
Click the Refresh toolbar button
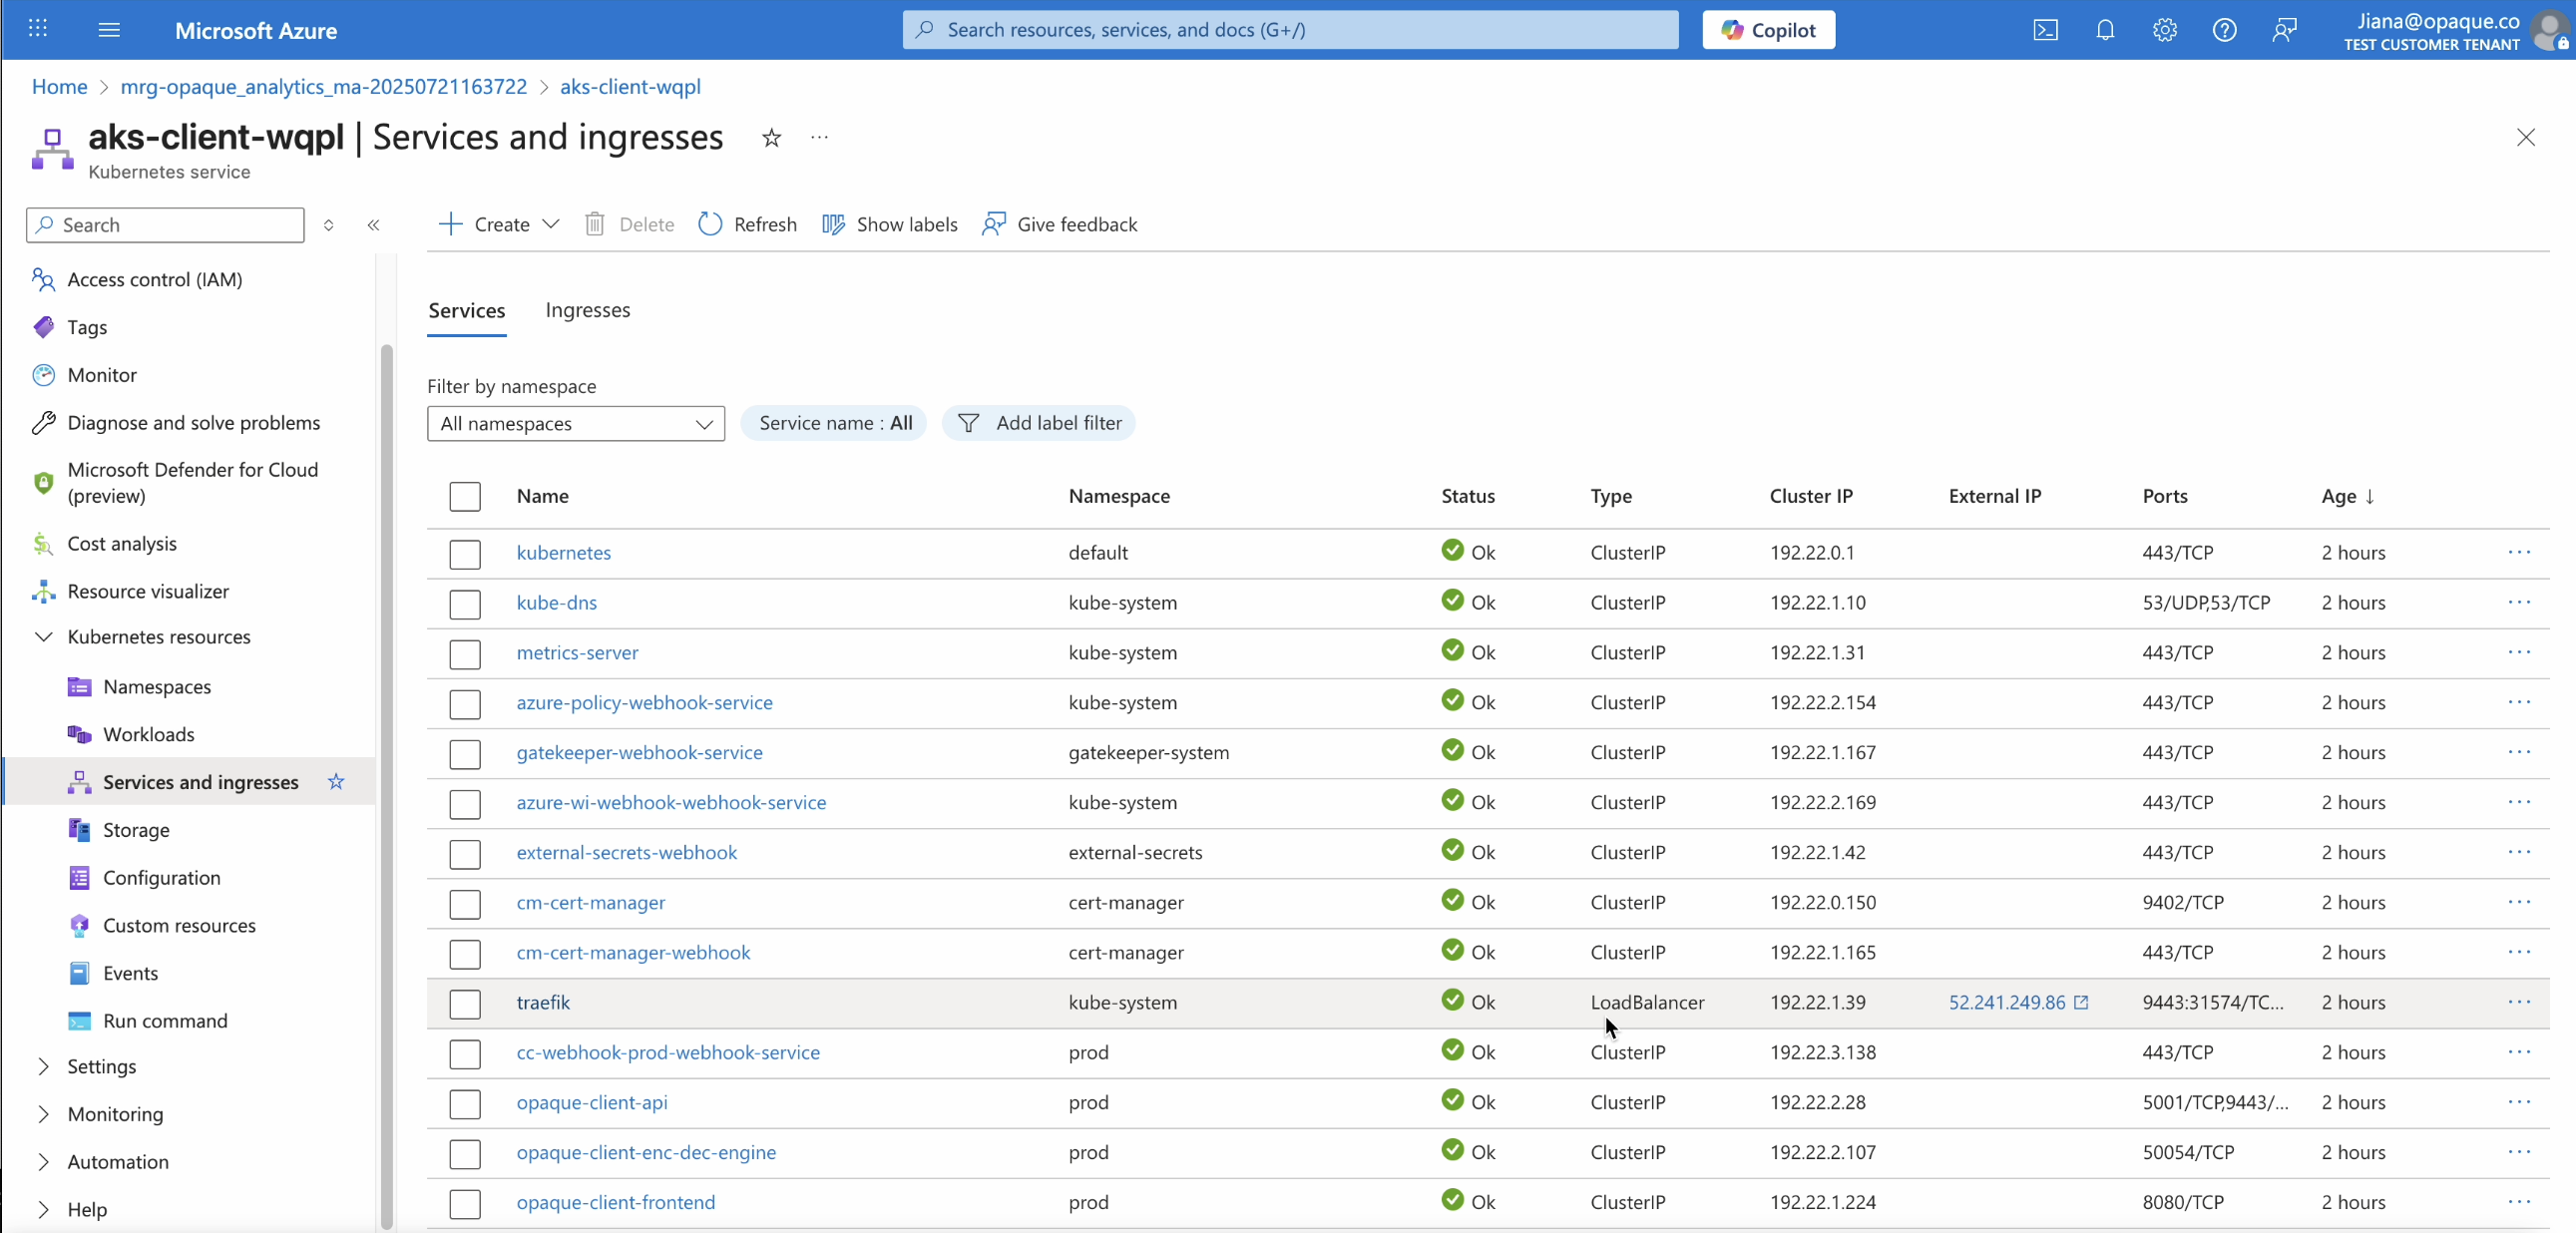pos(747,224)
